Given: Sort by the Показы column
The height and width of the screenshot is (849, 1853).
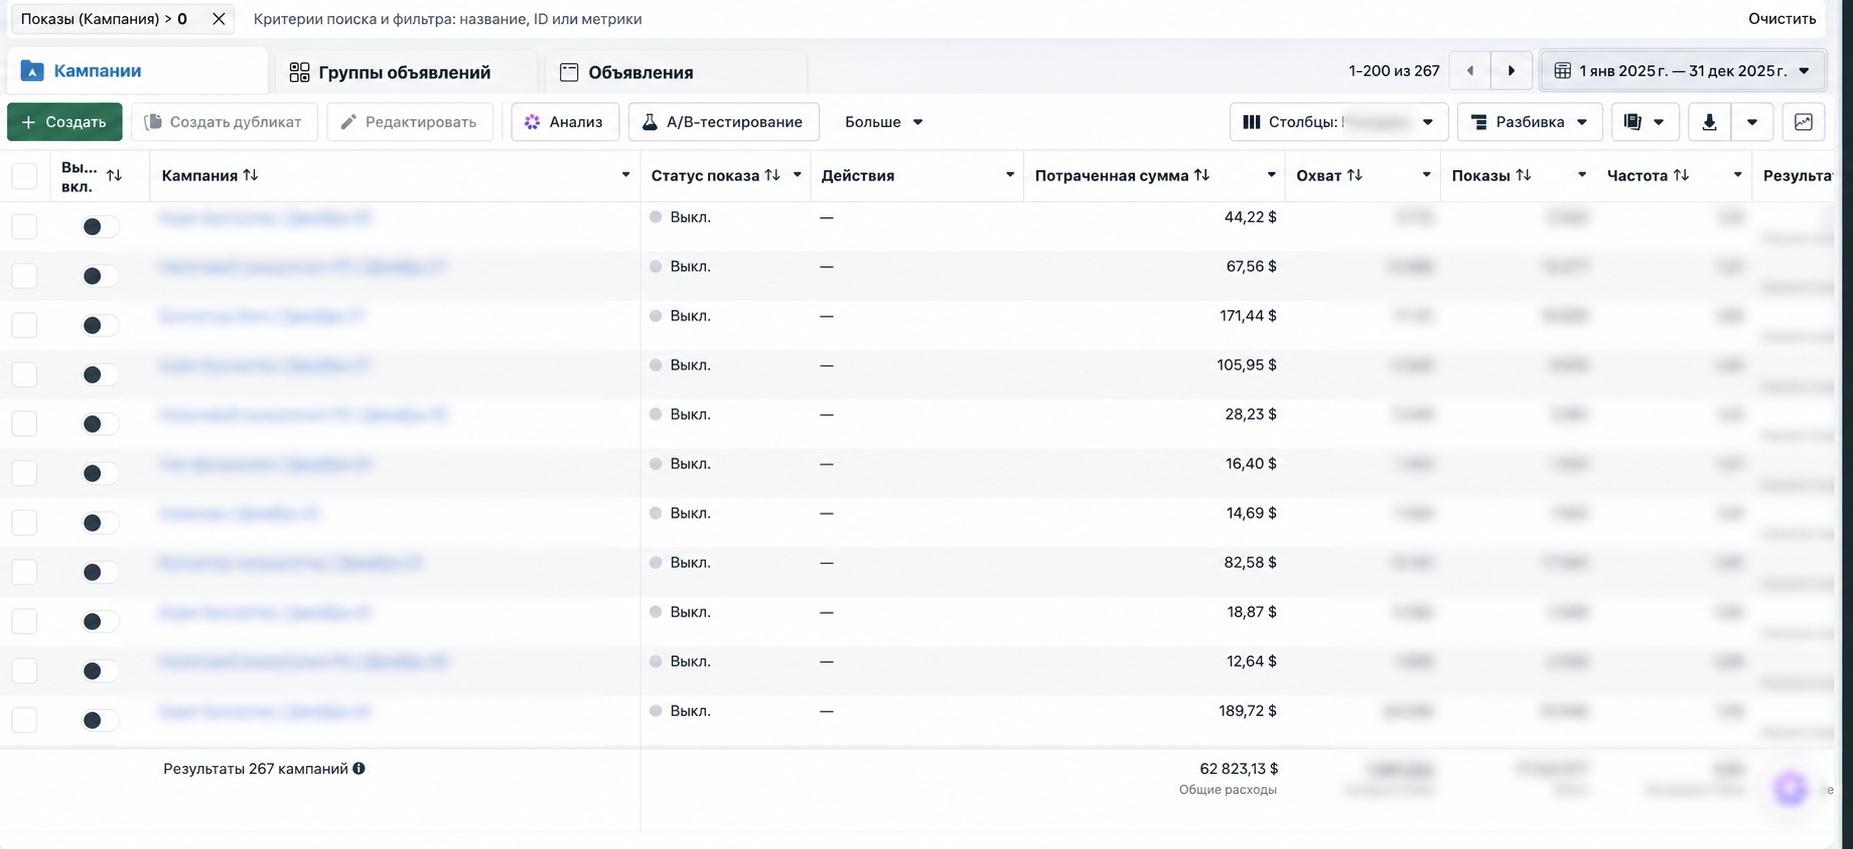Looking at the screenshot, I should coord(1523,175).
